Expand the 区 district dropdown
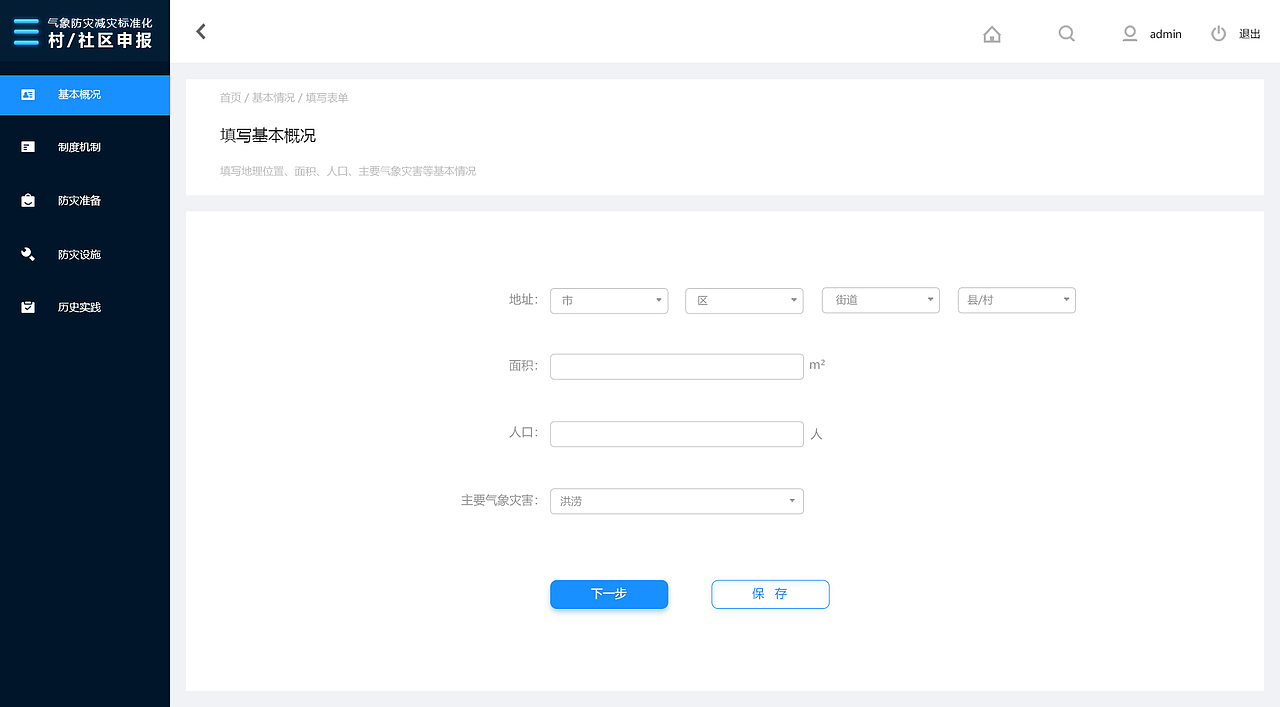The width and height of the screenshot is (1280, 707). coord(744,300)
